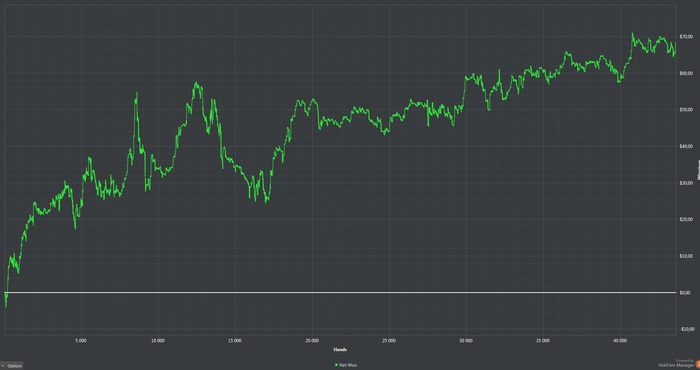Click the $70,00 winnings axis label
The image size is (700, 370).
click(x=686, y=36)
